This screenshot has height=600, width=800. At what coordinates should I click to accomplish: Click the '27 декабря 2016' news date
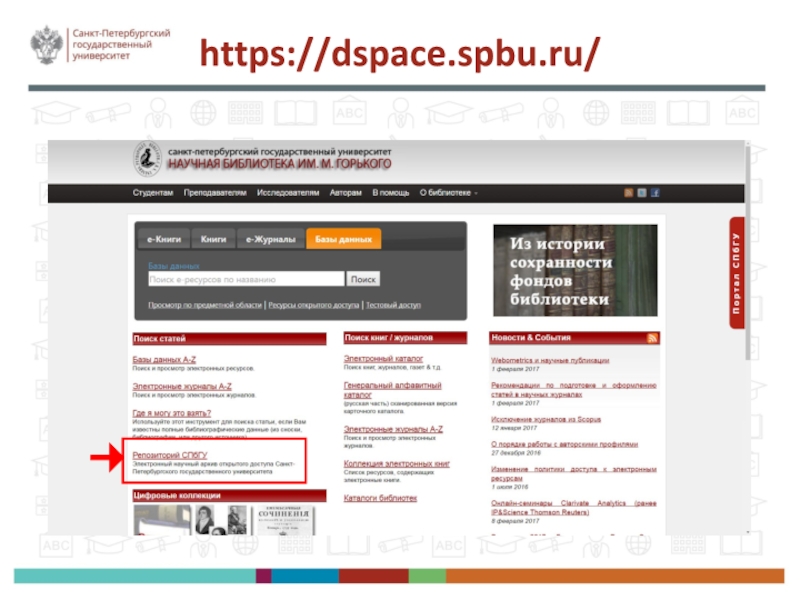516,453
